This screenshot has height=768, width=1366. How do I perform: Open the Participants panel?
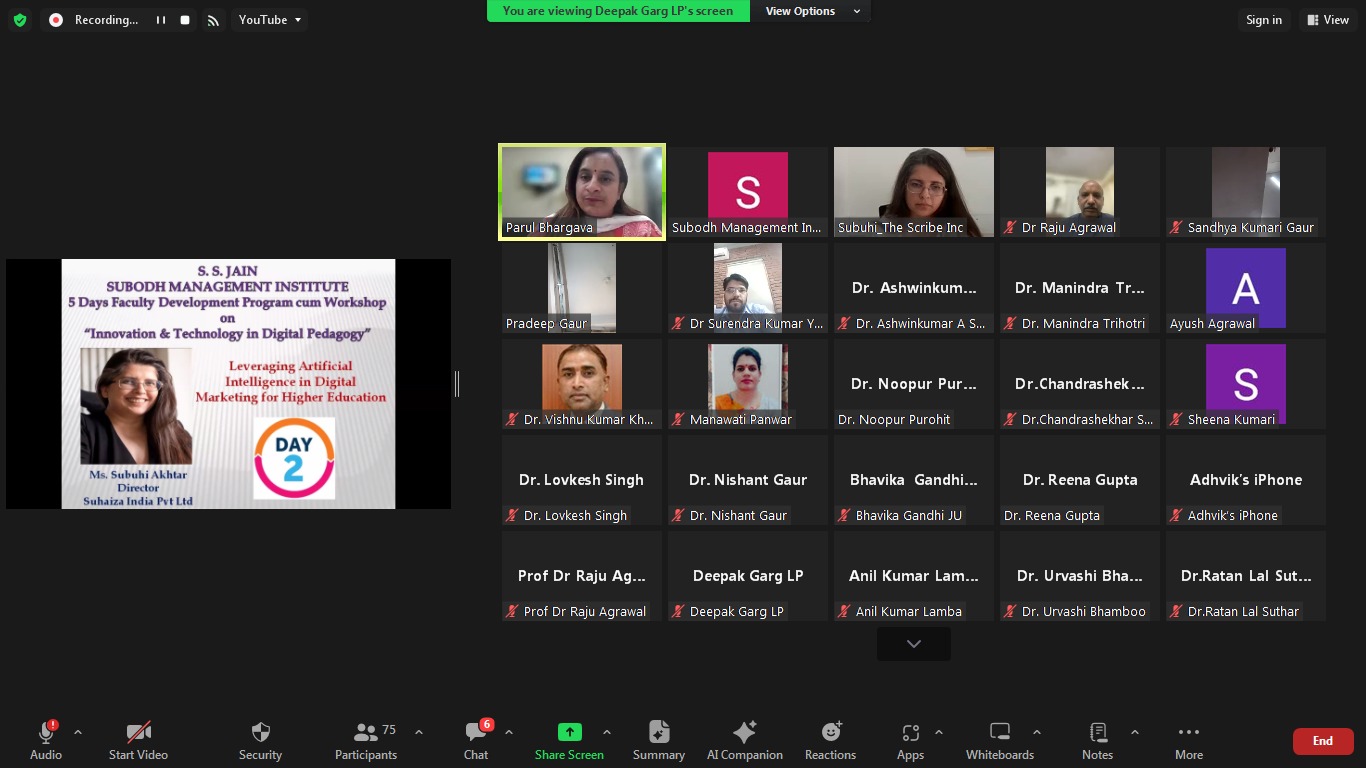click(366, 741)
